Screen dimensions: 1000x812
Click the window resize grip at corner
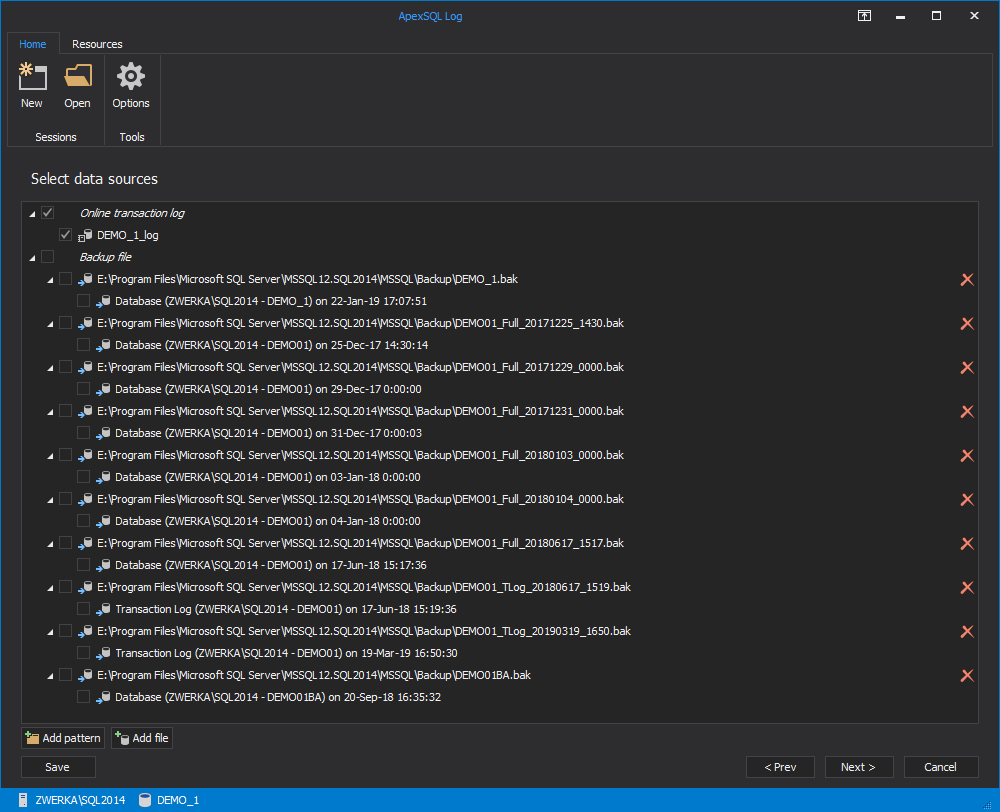point(988,805)
